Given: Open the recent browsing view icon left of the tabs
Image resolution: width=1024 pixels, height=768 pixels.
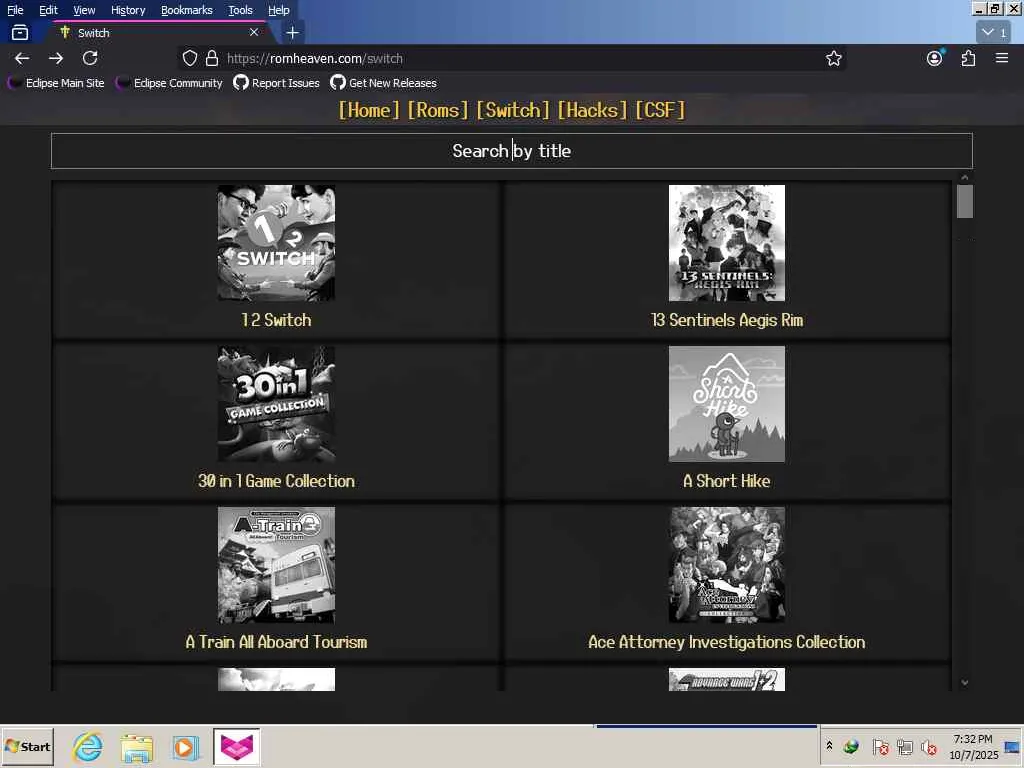Looking at the screenshot, I should pyautogui.click(x=20, y=32).
